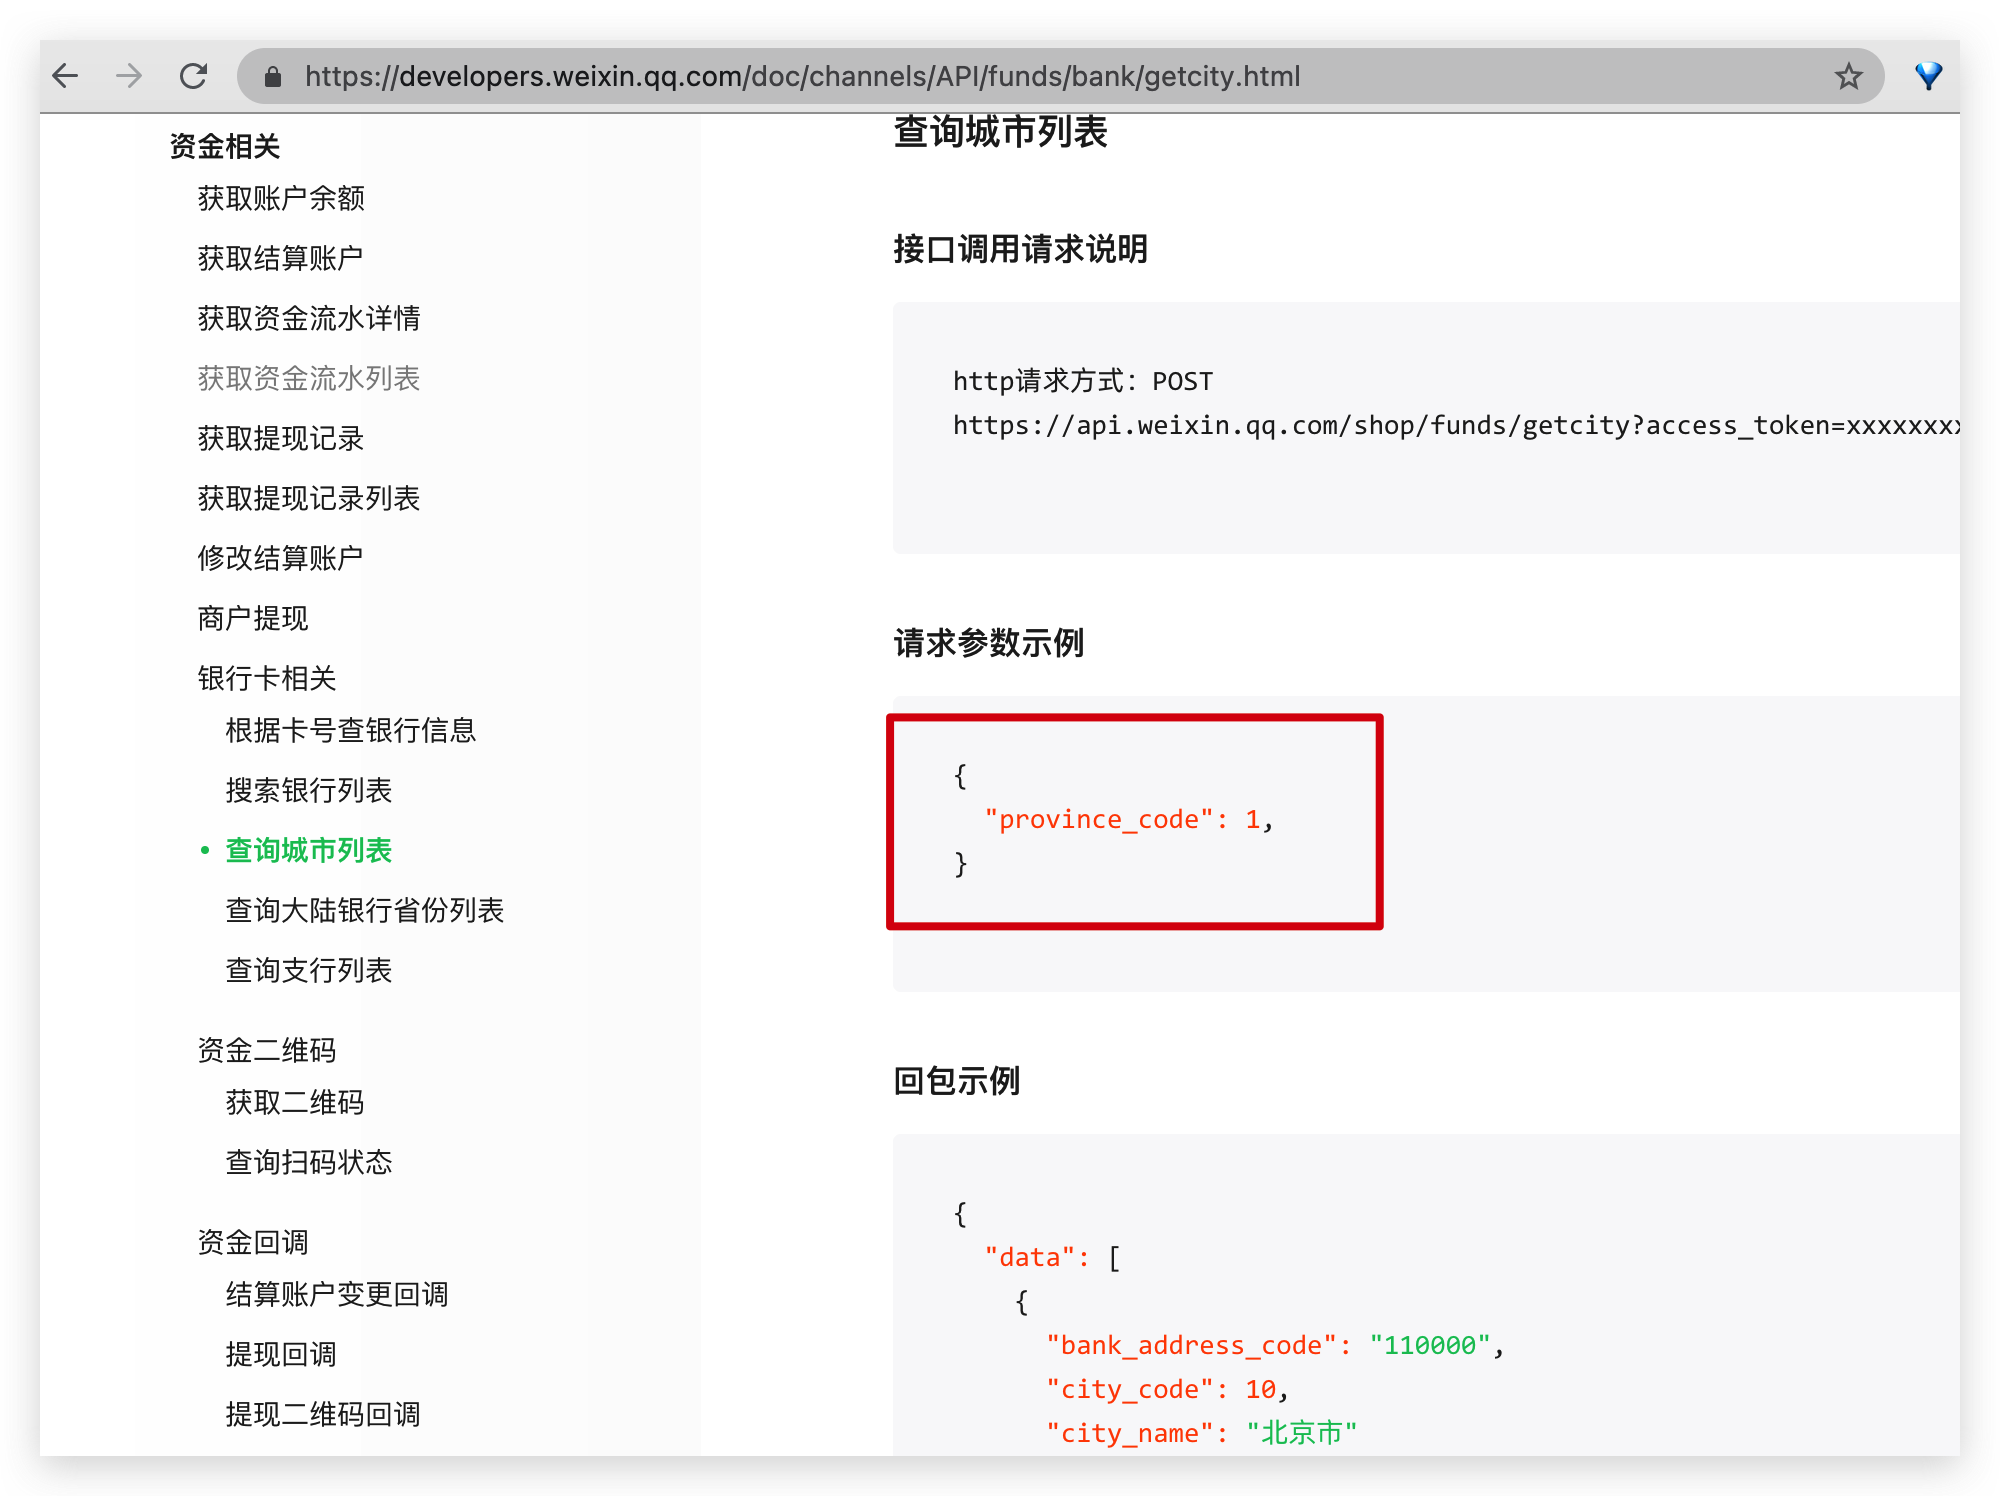
Task: Click the back navigation arrow
Action: [66, 75]
